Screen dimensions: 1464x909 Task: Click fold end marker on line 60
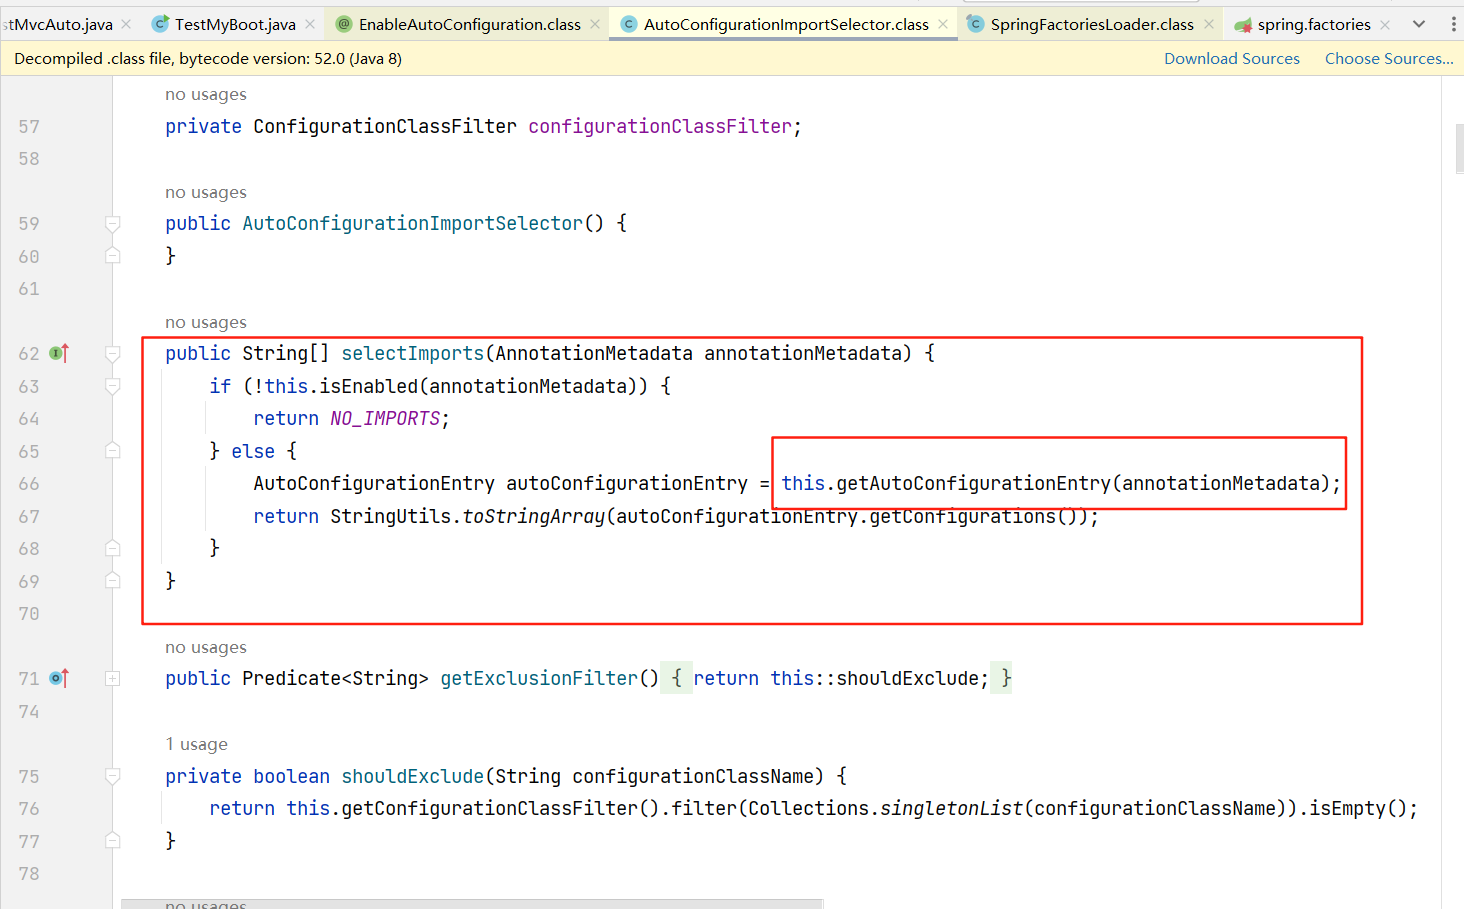point(113,256)
